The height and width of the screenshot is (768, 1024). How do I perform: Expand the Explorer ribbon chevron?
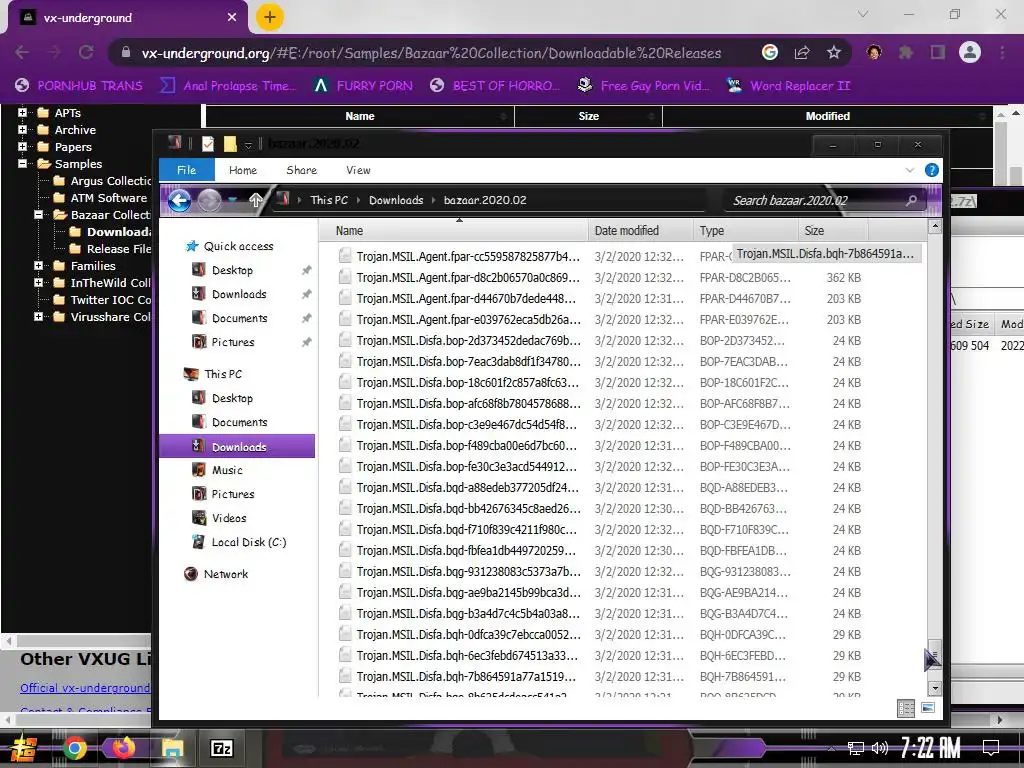[x=910, y=170]
